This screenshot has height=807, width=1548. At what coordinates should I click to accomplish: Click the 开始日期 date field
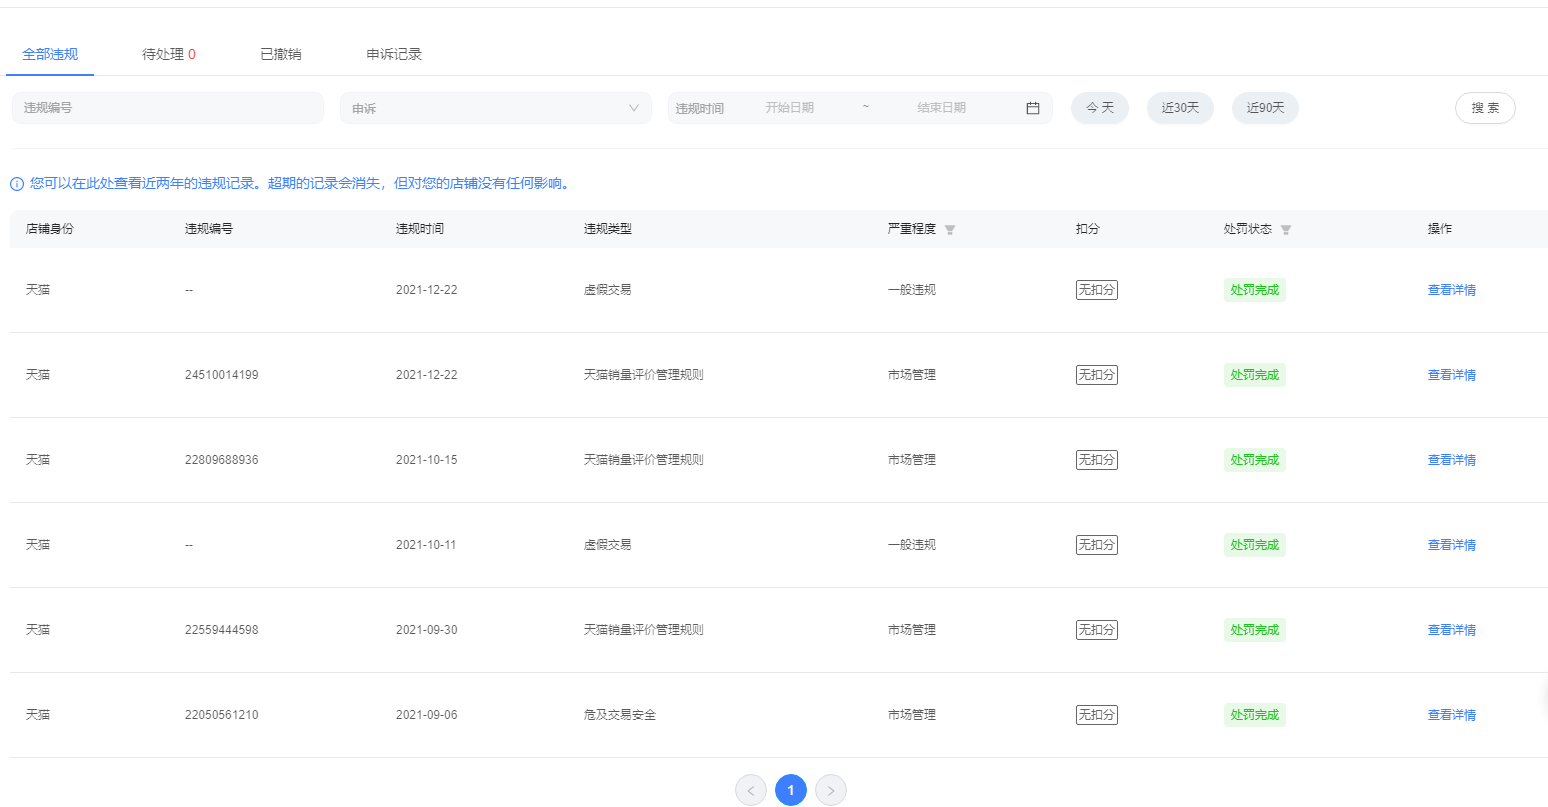click(790, 108)
